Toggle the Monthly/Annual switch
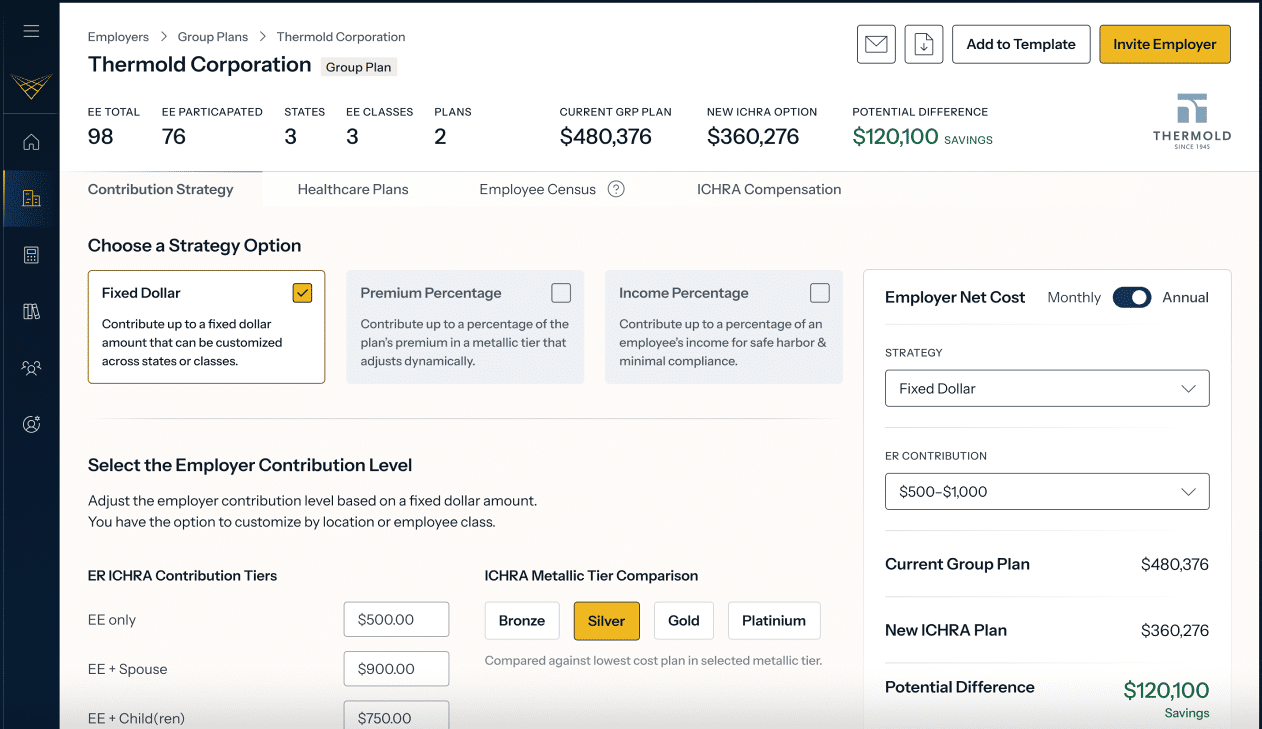Image resolution: width=1262 pixels, height=729 pixels. pos(1131,298)
